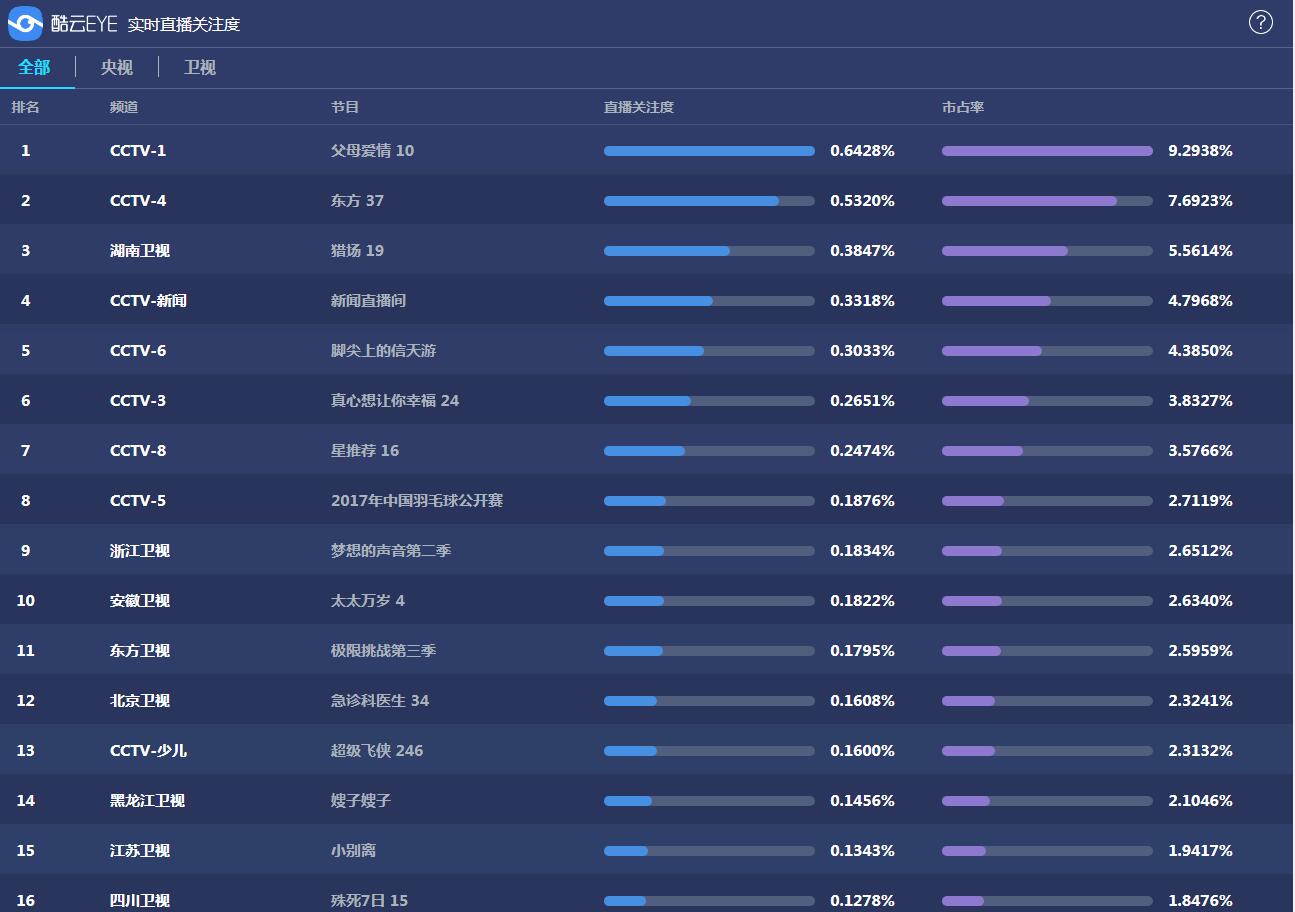Click the program 极限挑战第三季
The image size is (1295, 912).
pos(383,651)
